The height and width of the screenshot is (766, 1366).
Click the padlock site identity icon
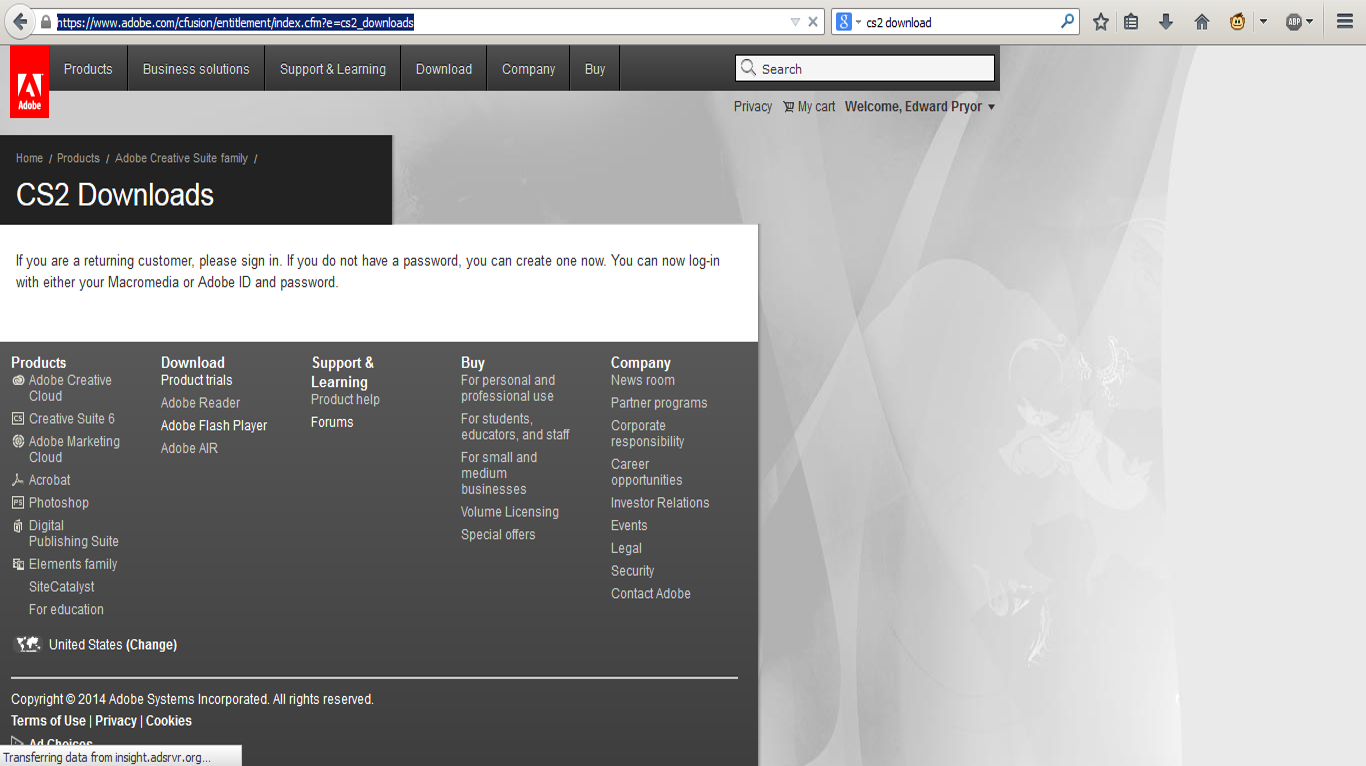coord(46,22)
